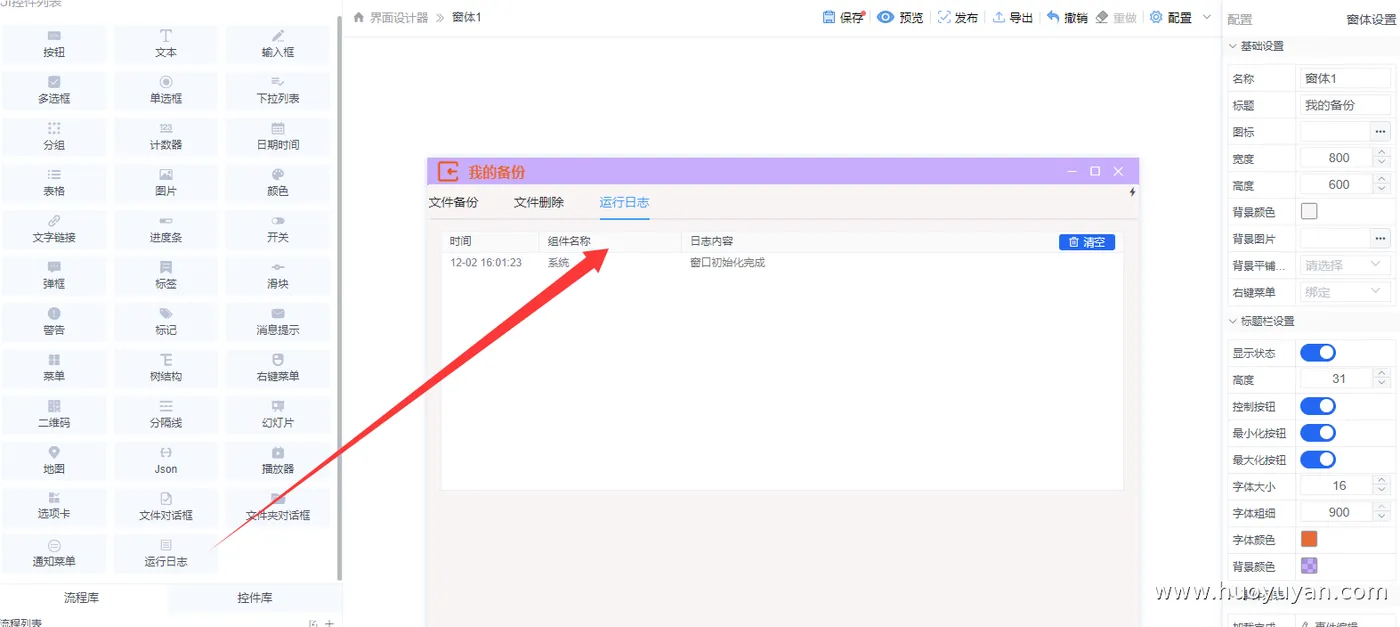Click the 清空 clear log button
This screenshot has width=1400, height=627.
(1087, 242)
